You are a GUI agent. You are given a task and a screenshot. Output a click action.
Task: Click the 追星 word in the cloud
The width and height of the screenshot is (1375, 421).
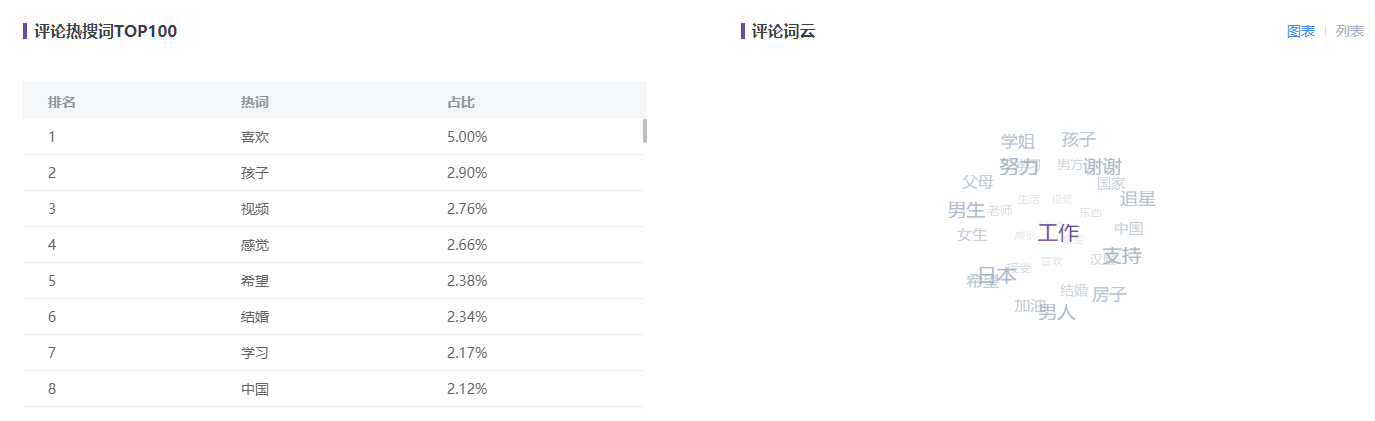coord(1138,199)
